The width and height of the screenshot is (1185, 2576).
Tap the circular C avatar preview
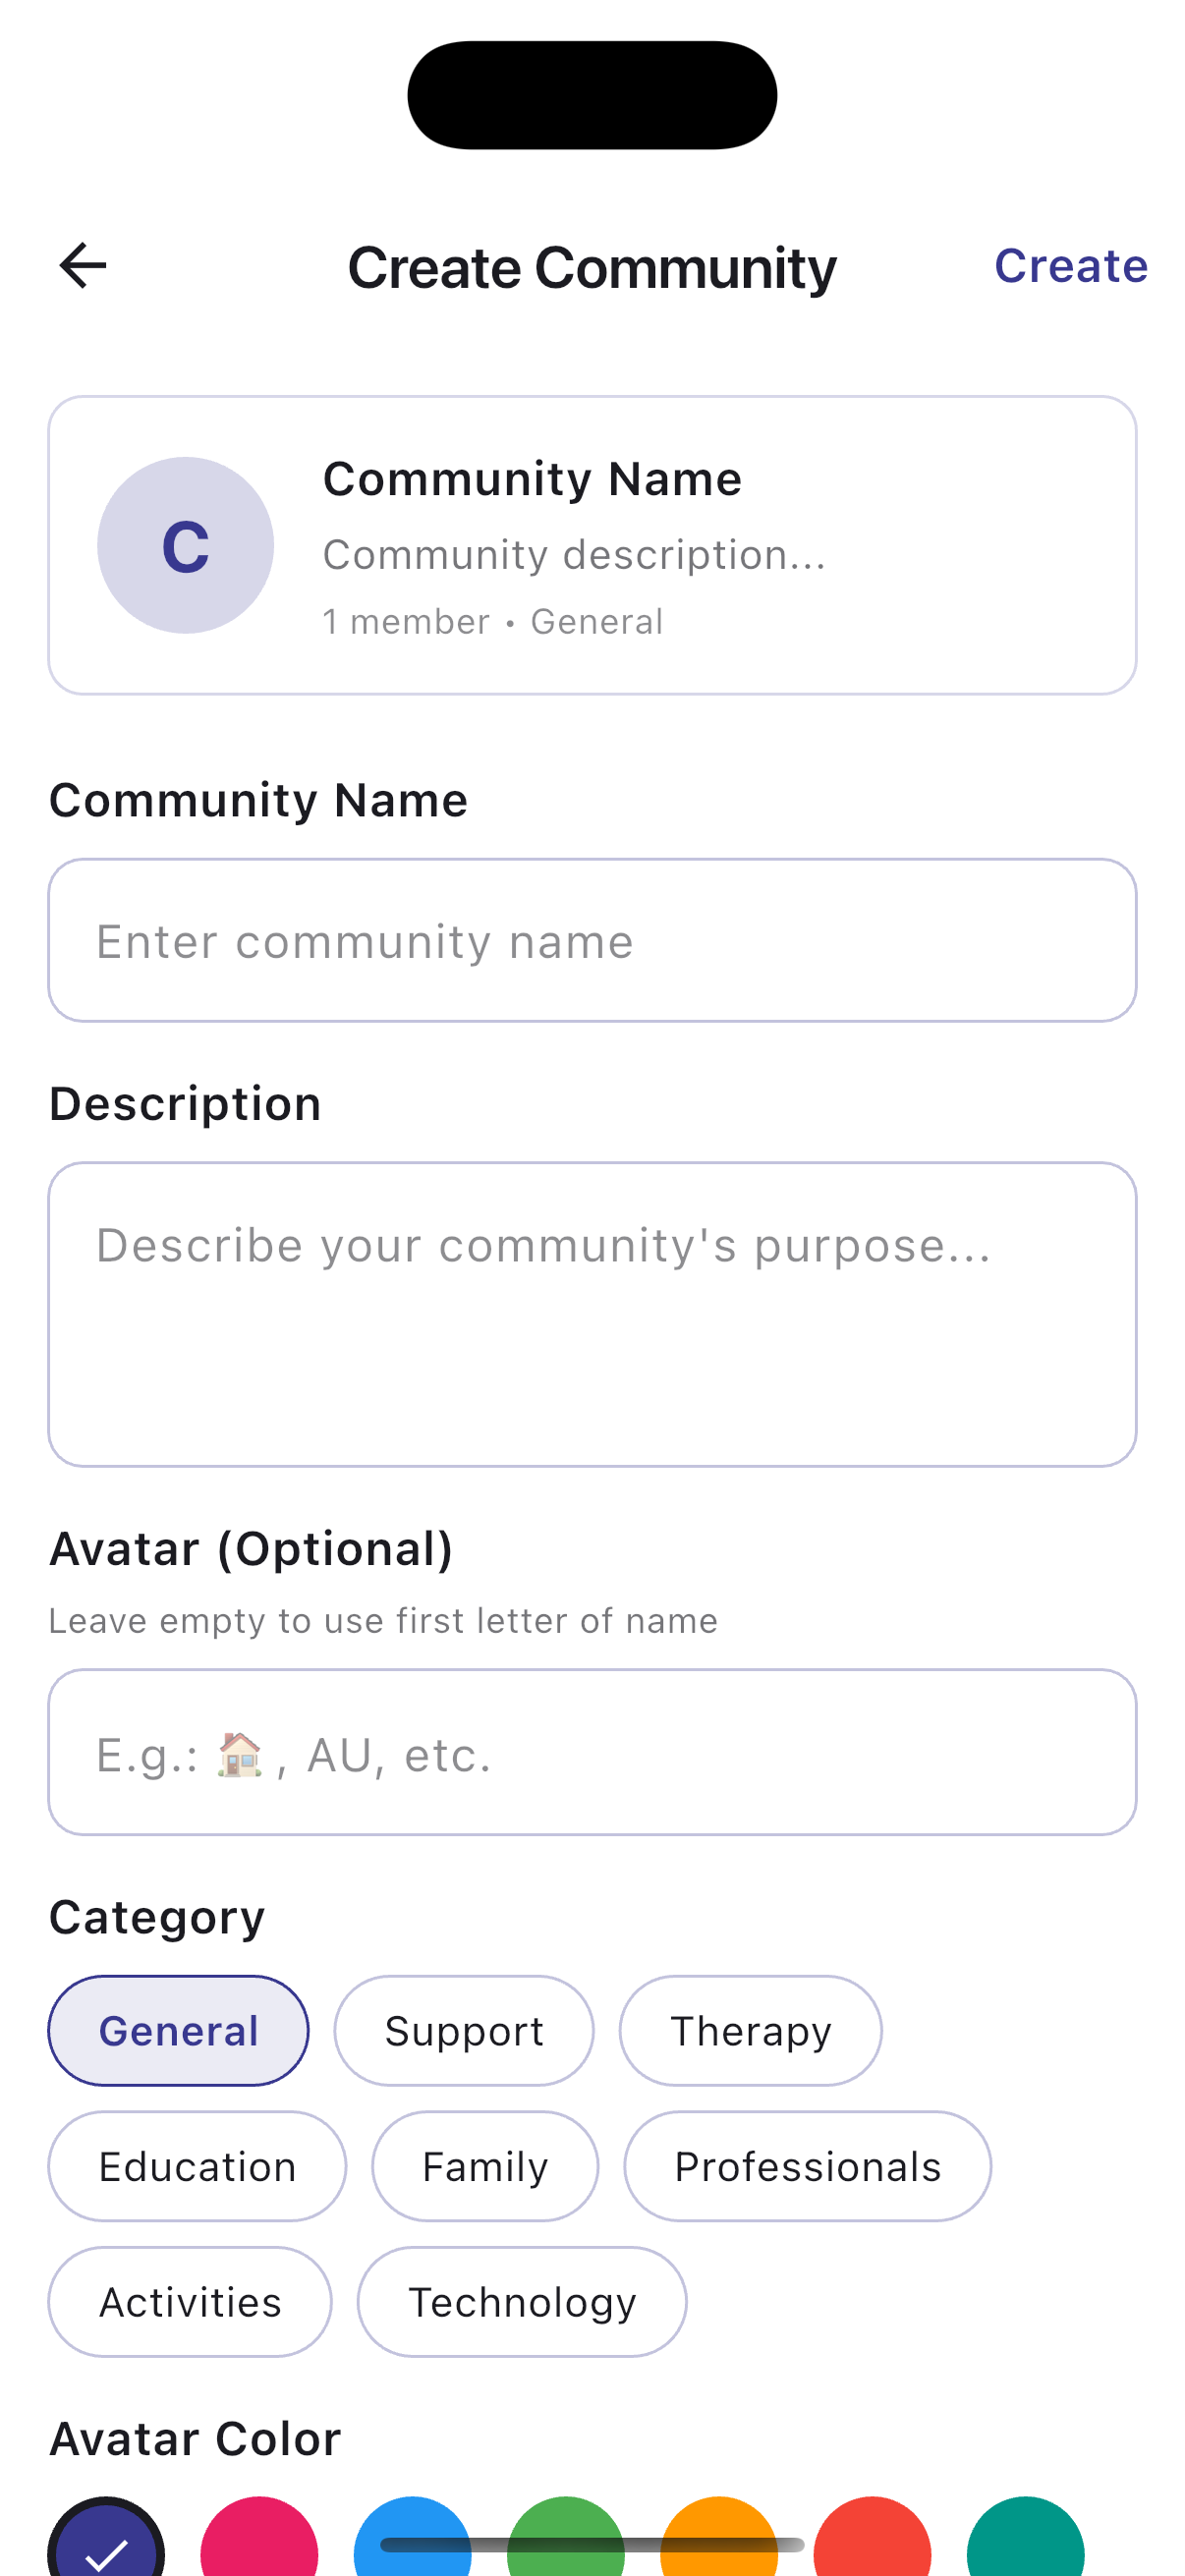[185, 545]
